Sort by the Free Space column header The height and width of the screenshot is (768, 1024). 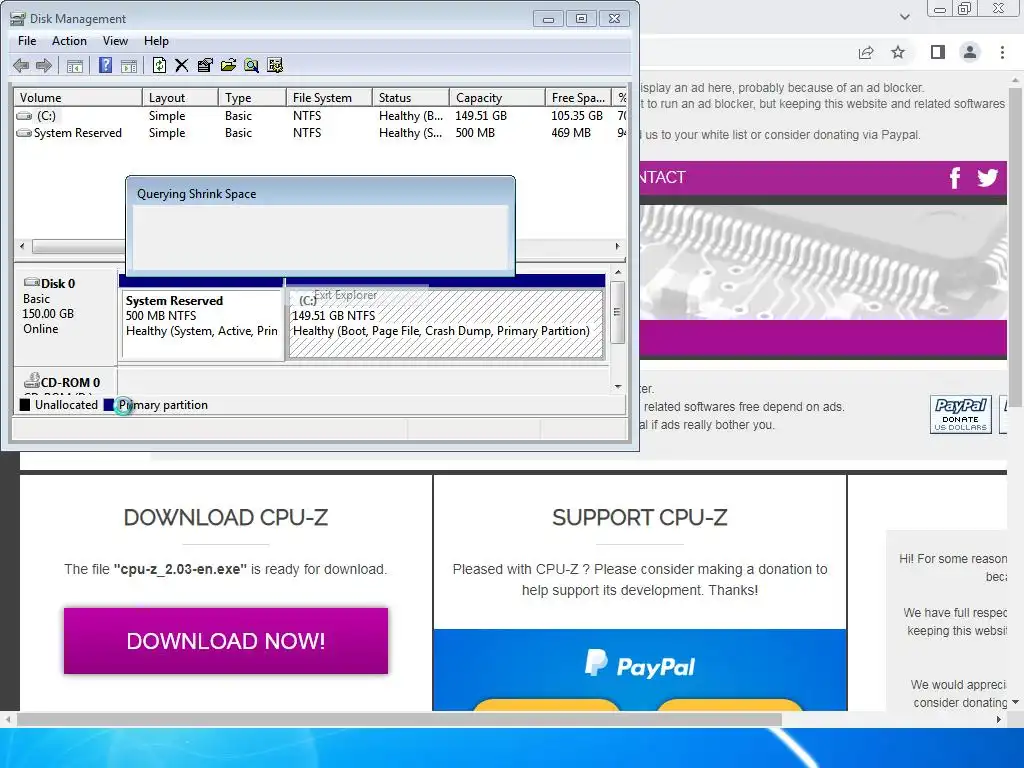(578, 97)
